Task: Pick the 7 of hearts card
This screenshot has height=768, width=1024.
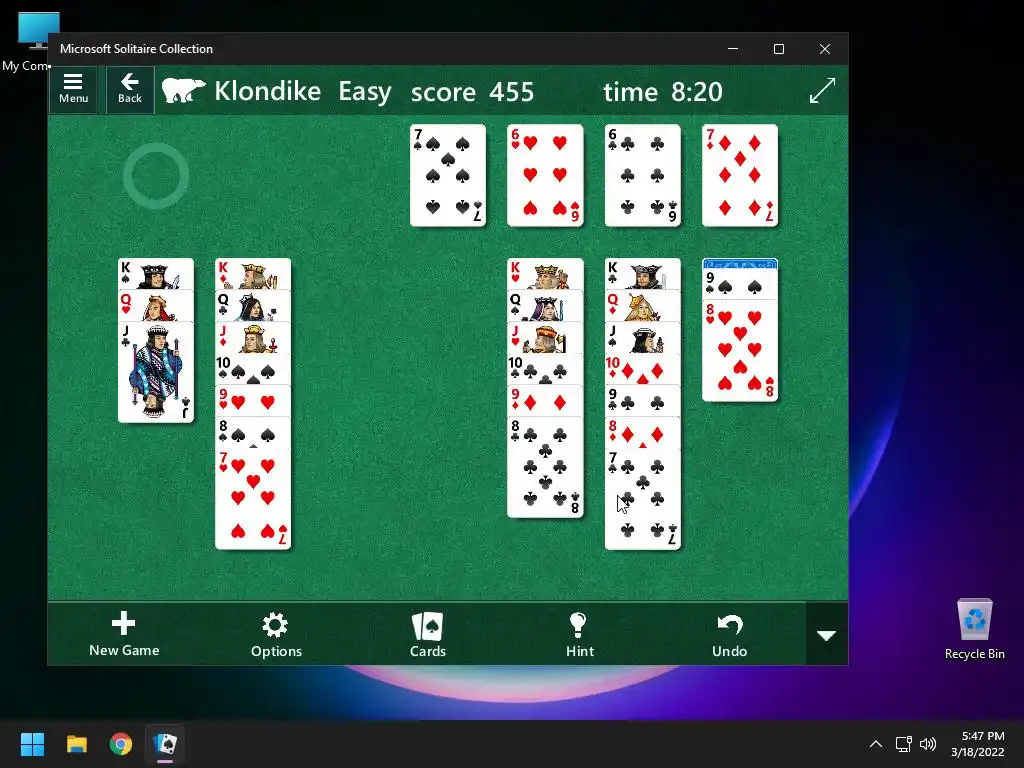Action: click(253, 499)
